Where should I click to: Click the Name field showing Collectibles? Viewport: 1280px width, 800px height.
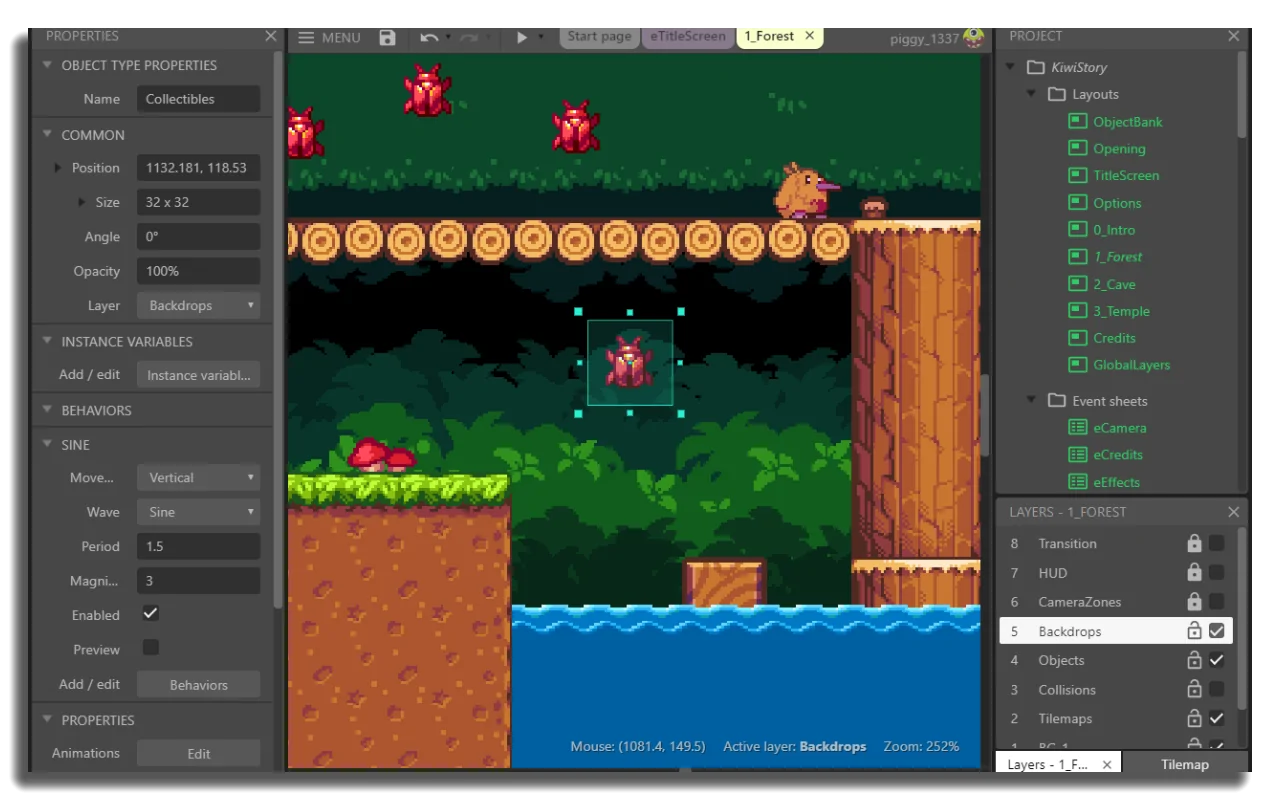[197, 99]
